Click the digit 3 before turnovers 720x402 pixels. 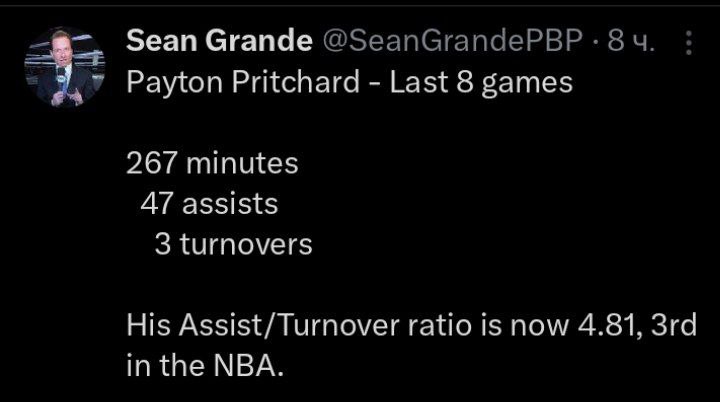pyautogui.click(x=161, y=245)
